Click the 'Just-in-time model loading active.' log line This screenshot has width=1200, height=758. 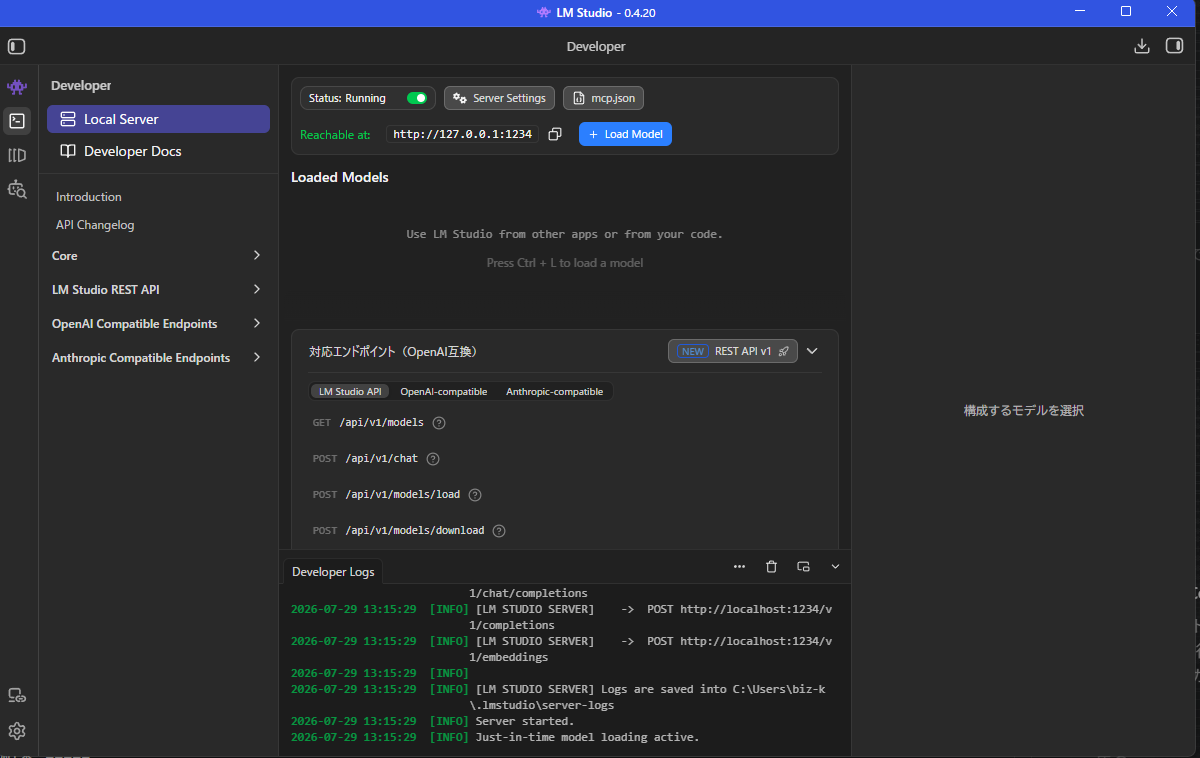coord(587,737)
